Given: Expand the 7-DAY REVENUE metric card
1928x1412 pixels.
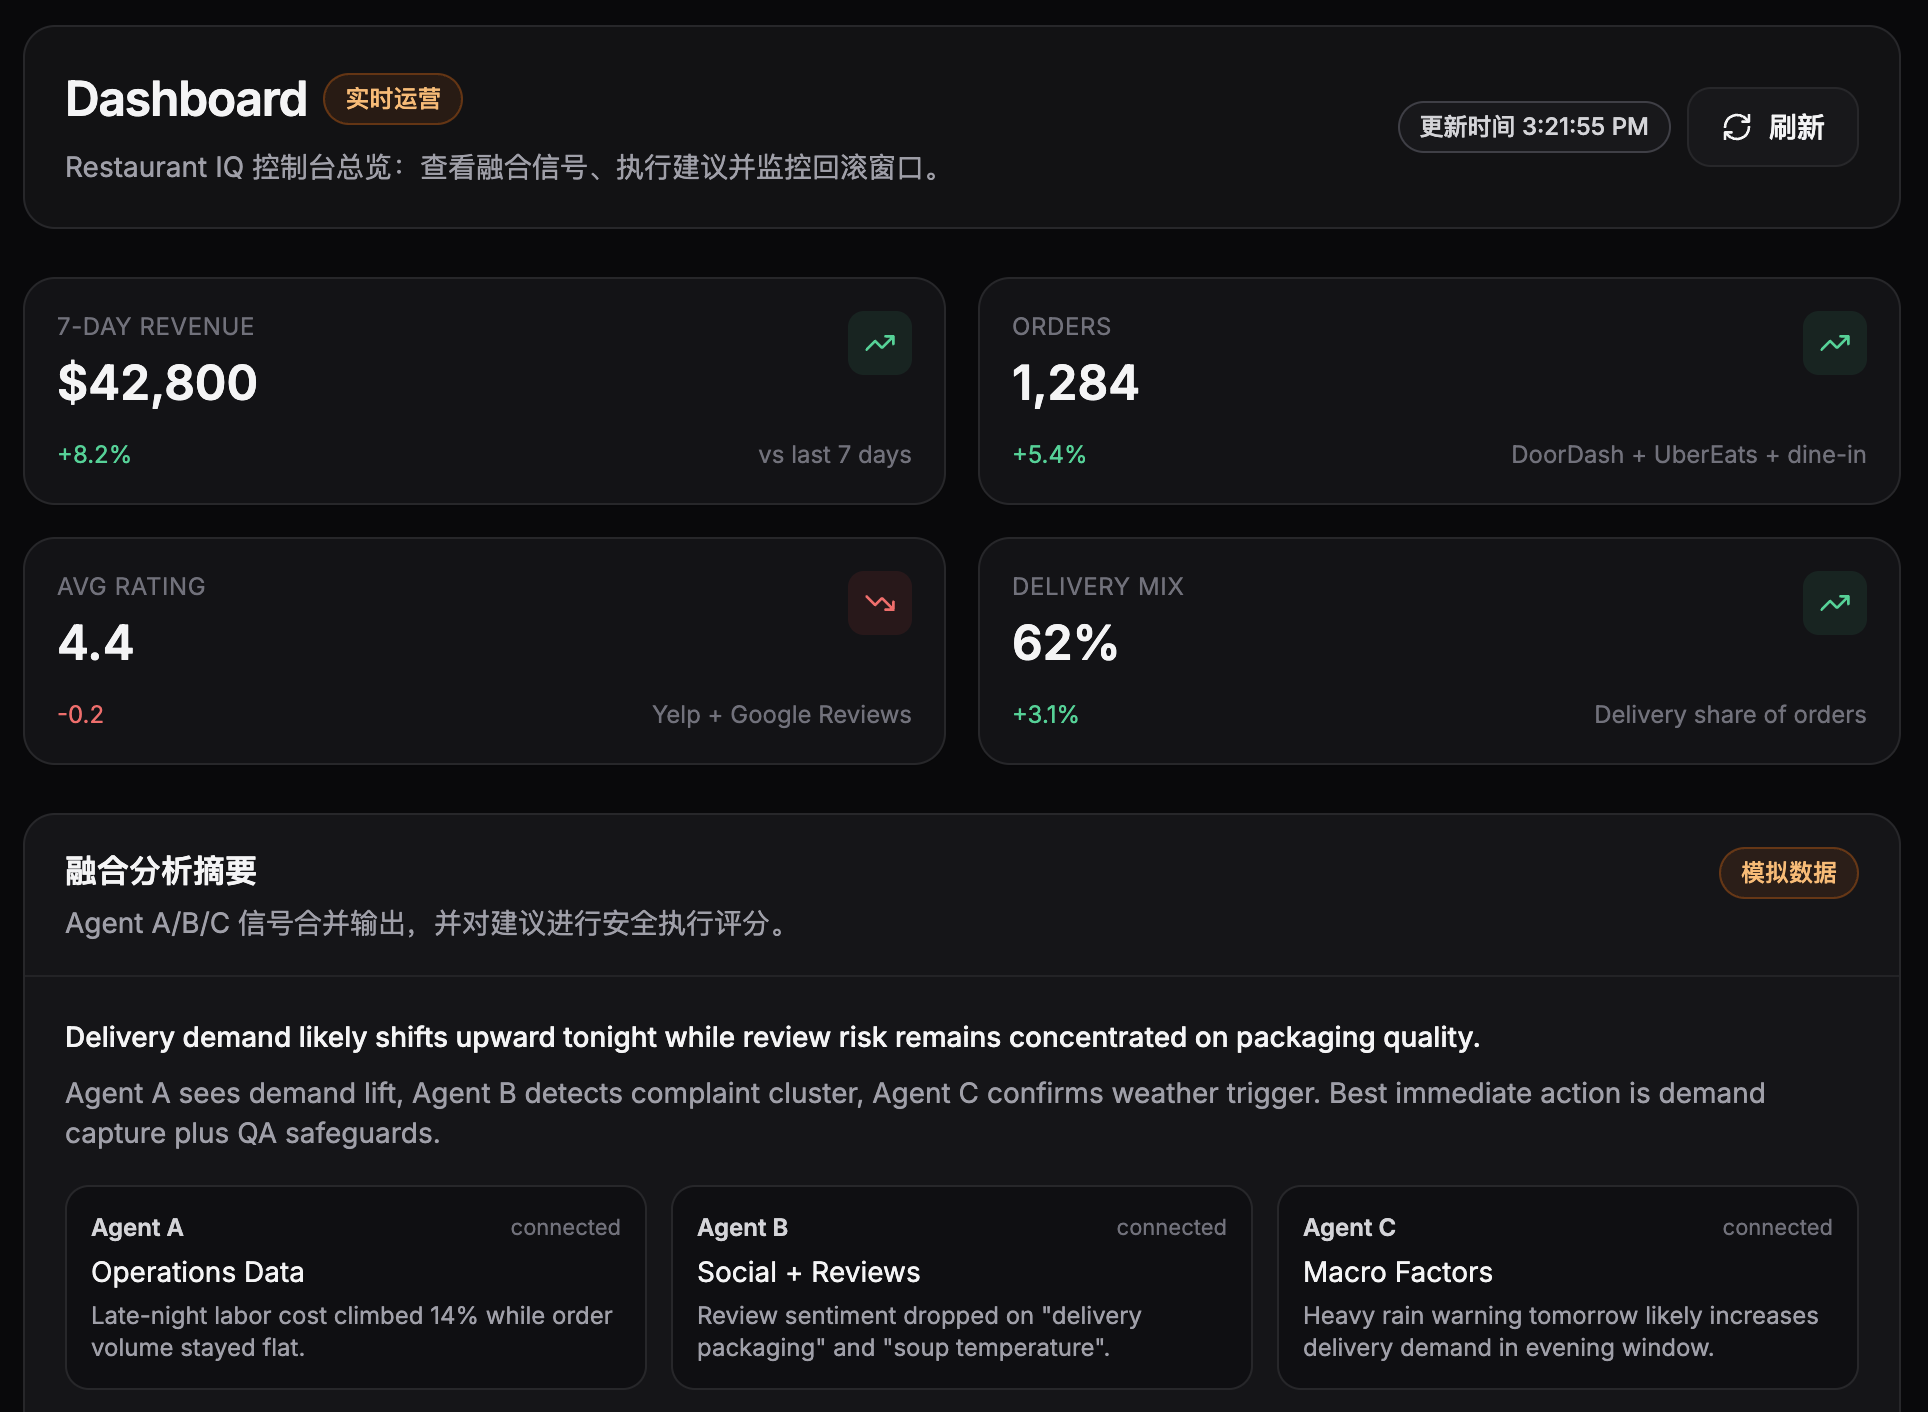Looking at the screenshot, I should coord(483,390).
